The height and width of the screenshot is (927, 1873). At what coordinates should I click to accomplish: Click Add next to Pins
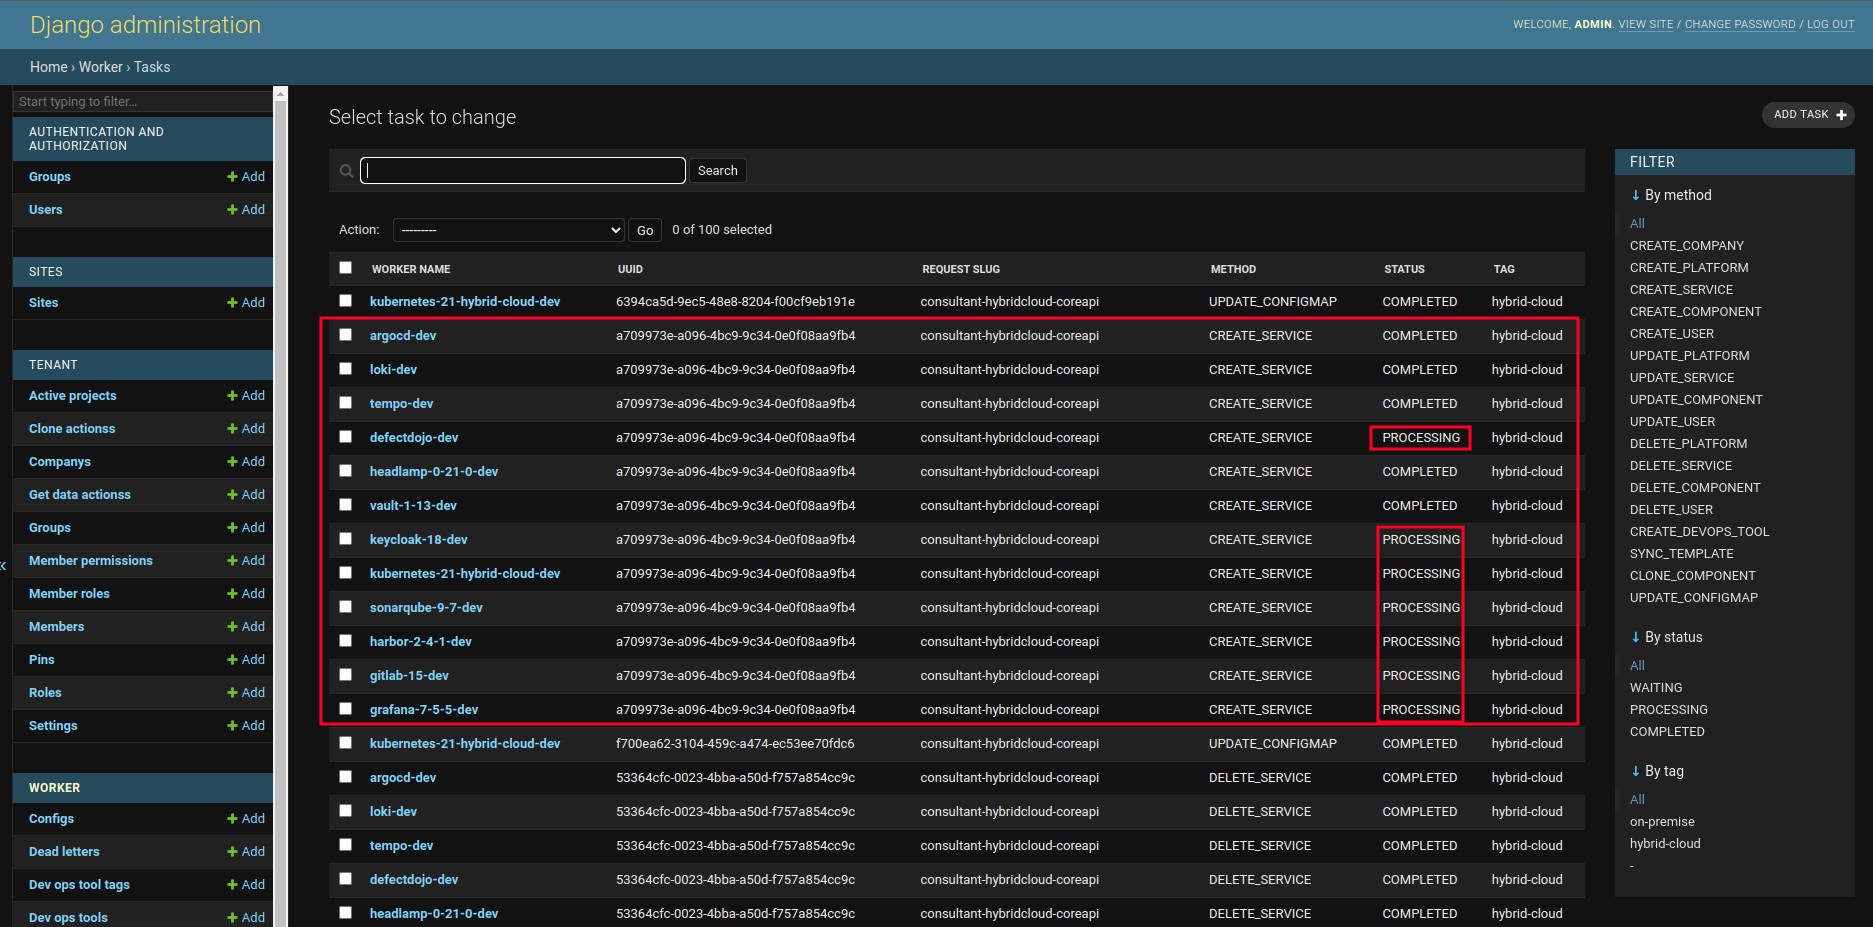(246, 660)
